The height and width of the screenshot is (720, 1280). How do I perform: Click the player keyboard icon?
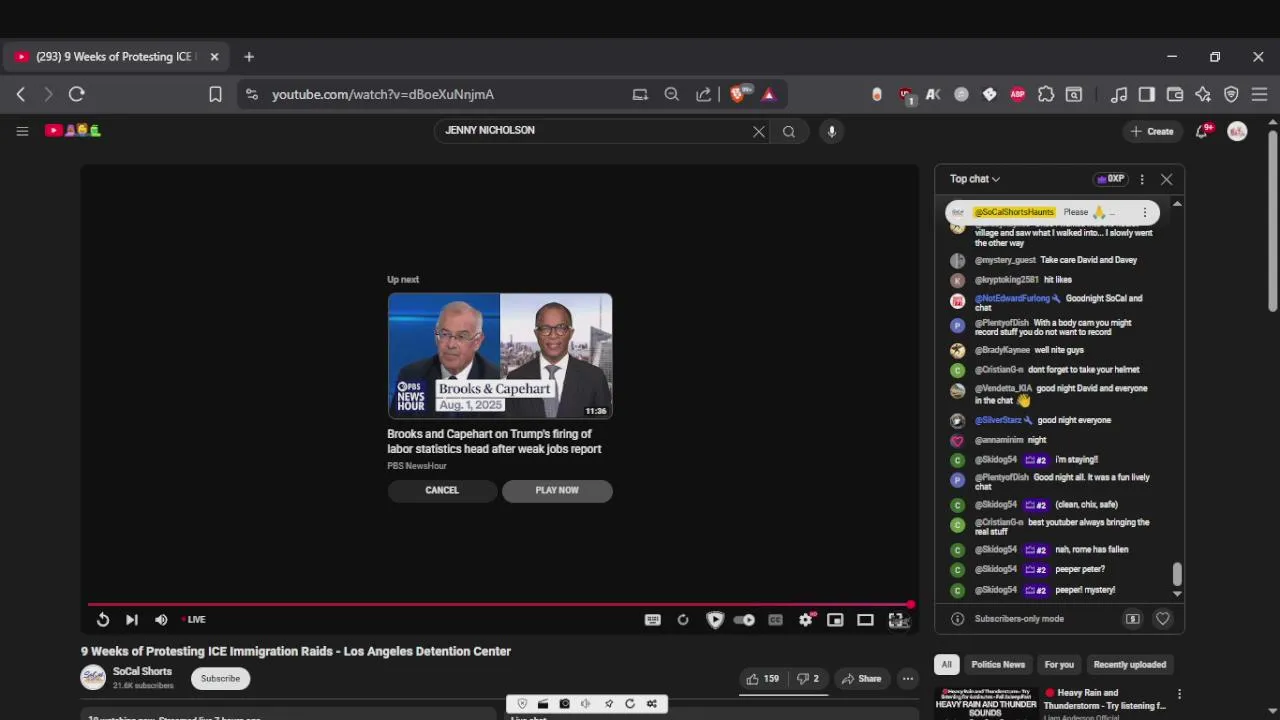653,620
